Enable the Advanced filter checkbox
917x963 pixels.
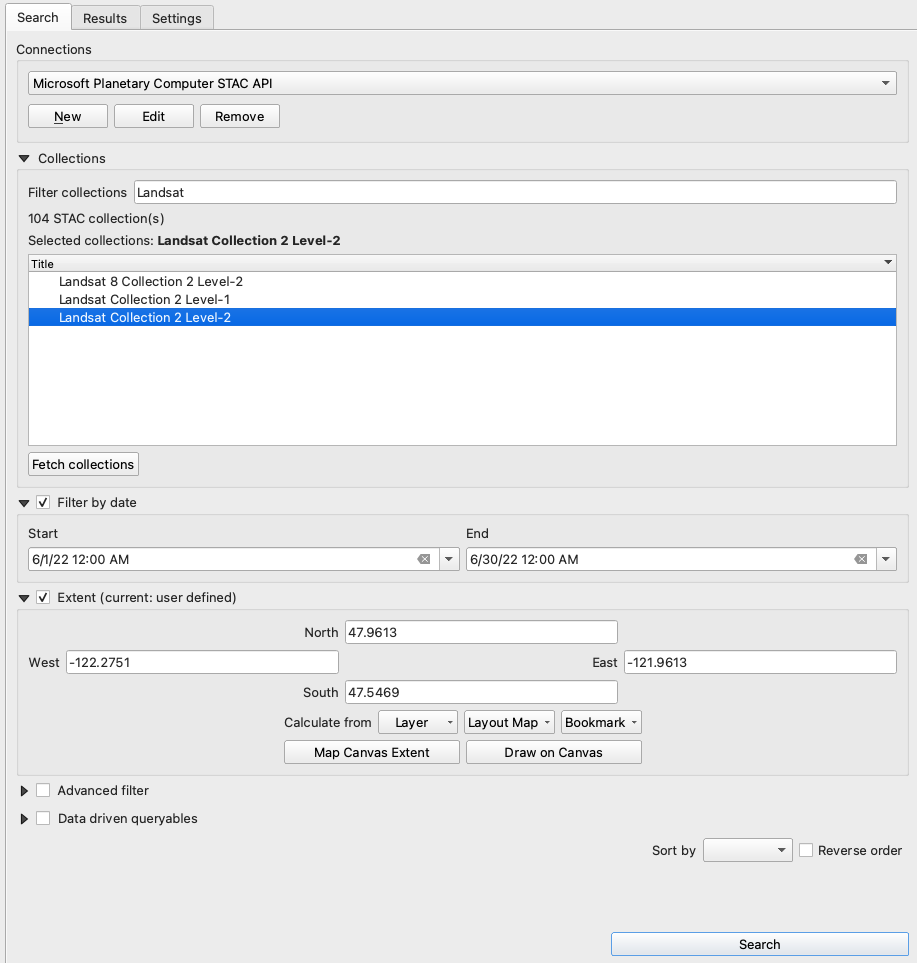pyautogui.click(x=43, y=790)
